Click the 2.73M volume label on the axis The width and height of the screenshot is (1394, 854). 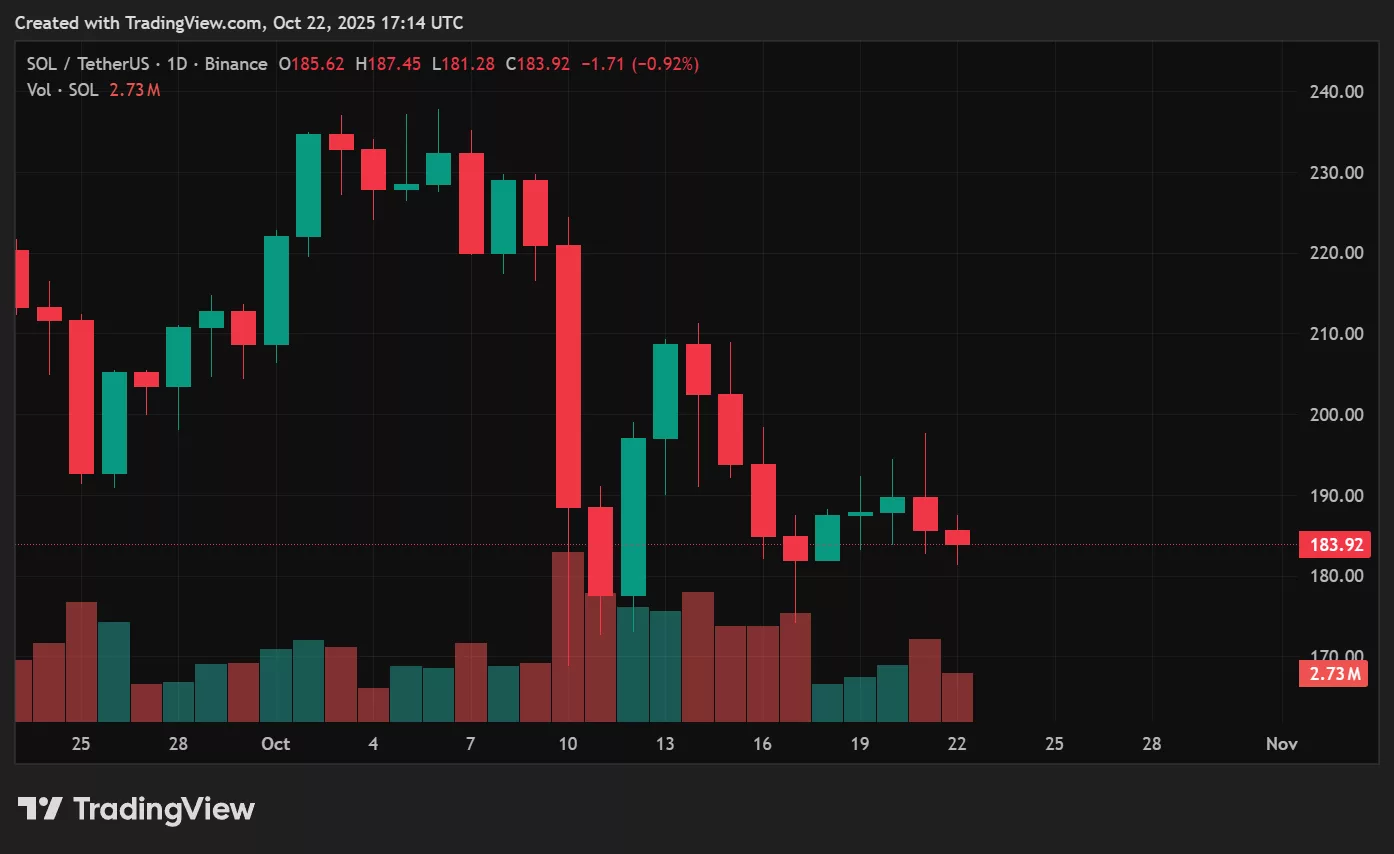[x=1334, y=673]
